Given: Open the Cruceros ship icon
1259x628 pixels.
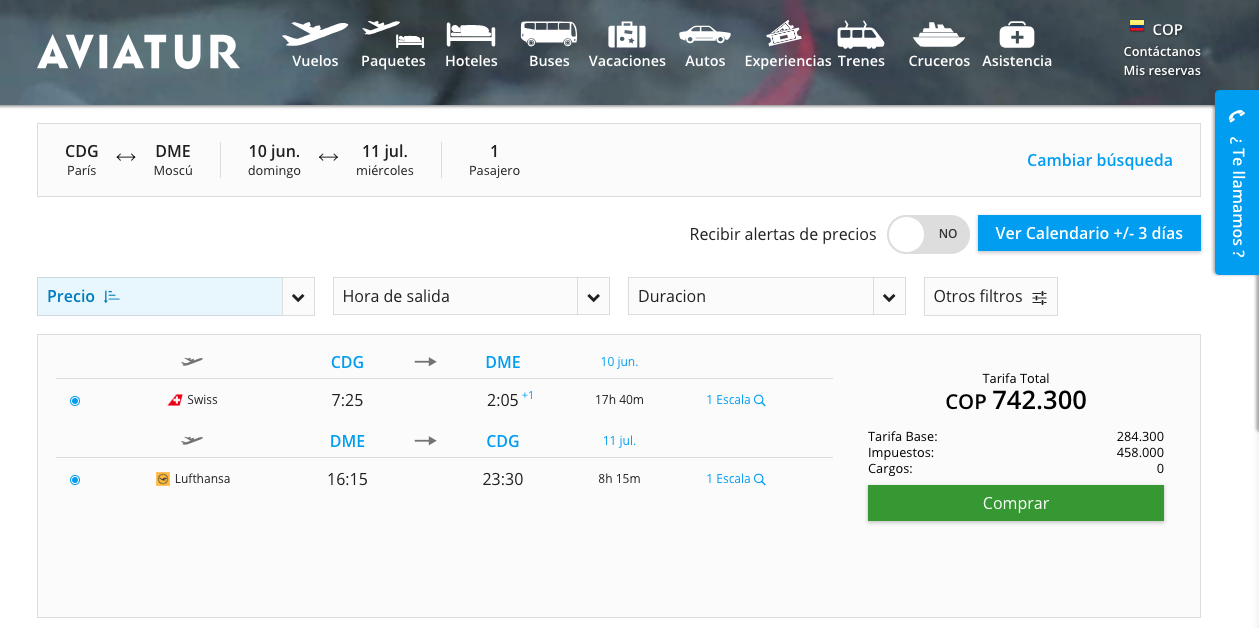Looking at the screenshot, I should click(x=939, y=35).
